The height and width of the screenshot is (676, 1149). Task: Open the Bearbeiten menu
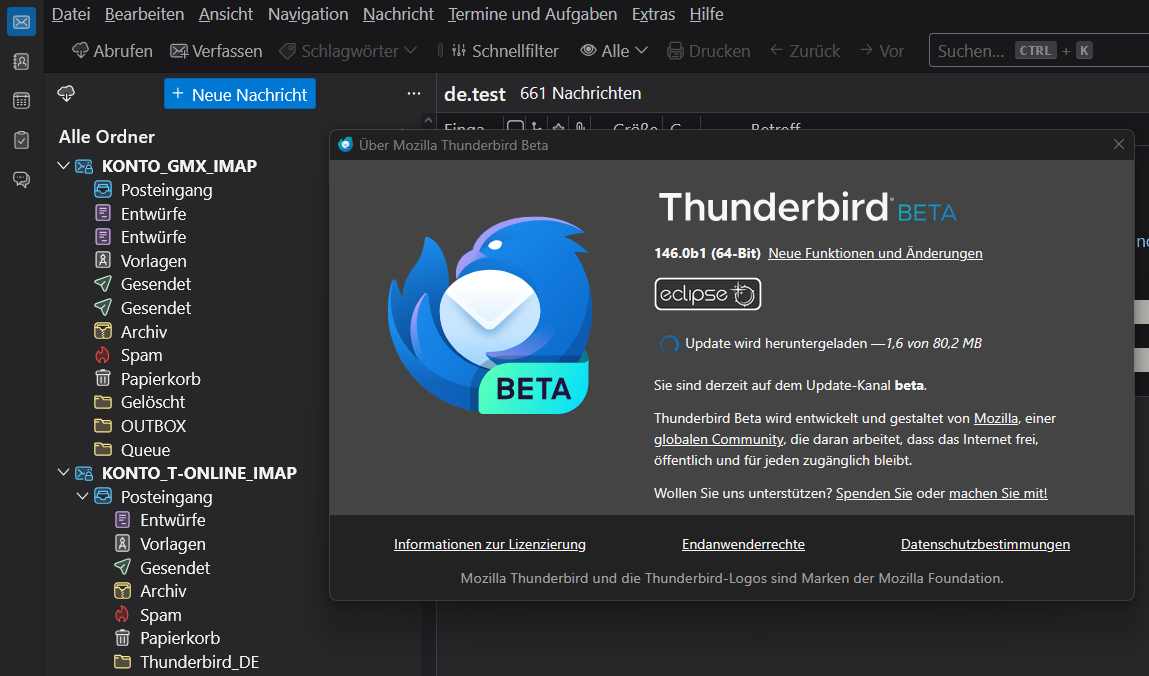pyautogui.click(x=144, y=14)
